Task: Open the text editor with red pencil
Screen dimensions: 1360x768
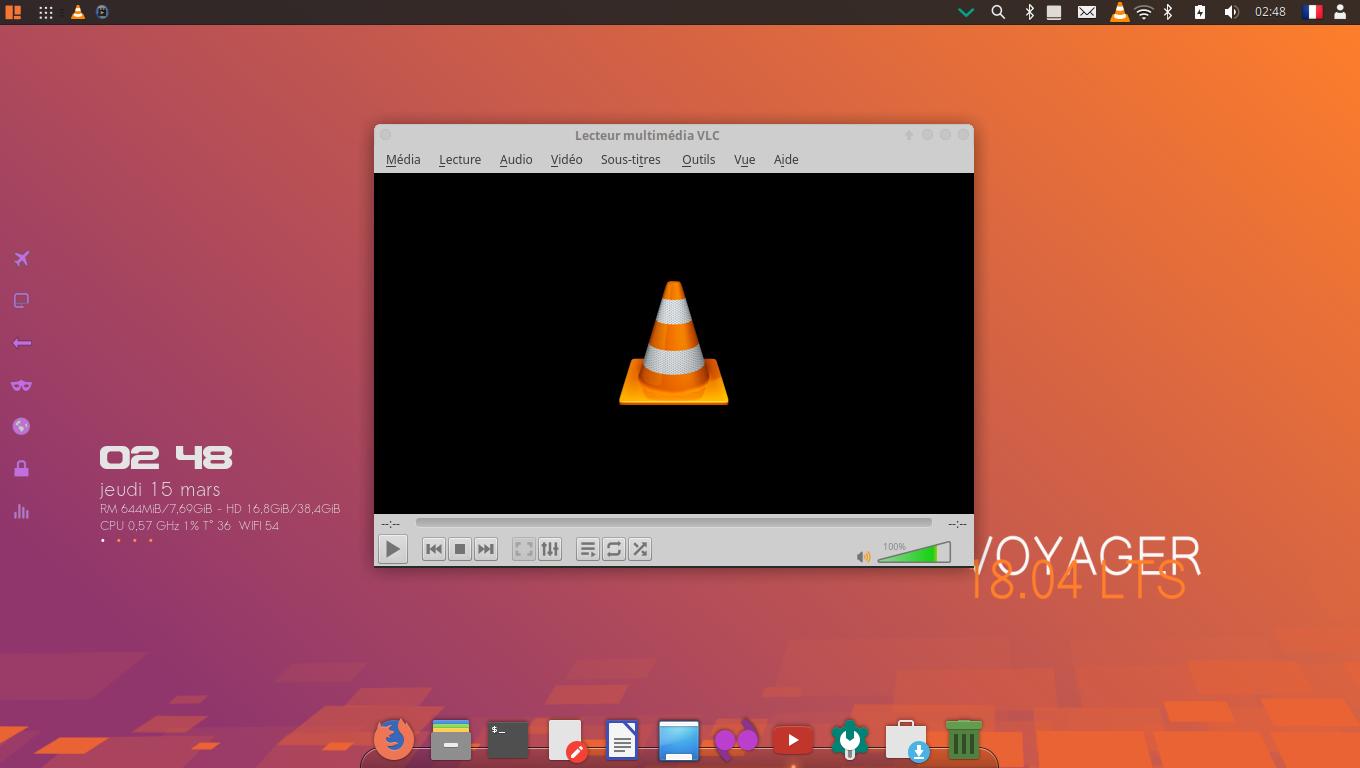Action: click(566, 741)
